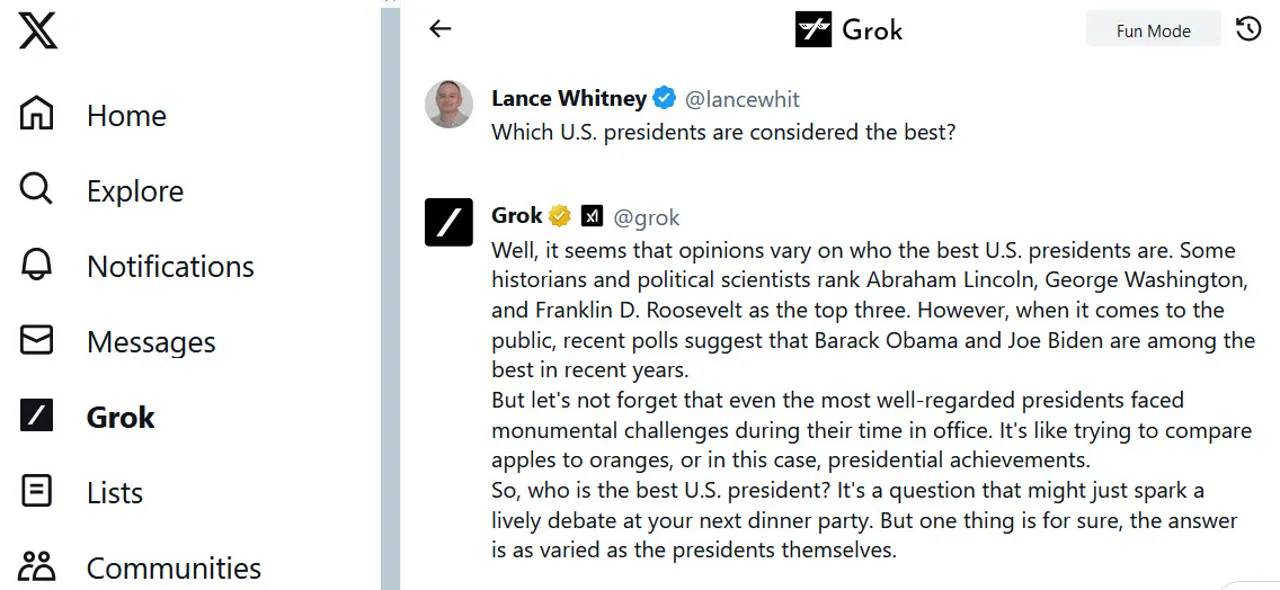Image resolution: width=1280 pixels, height=590 pixels.
Task: Click Grok's gold verification checkmark
Action: (x=559, y=215)
